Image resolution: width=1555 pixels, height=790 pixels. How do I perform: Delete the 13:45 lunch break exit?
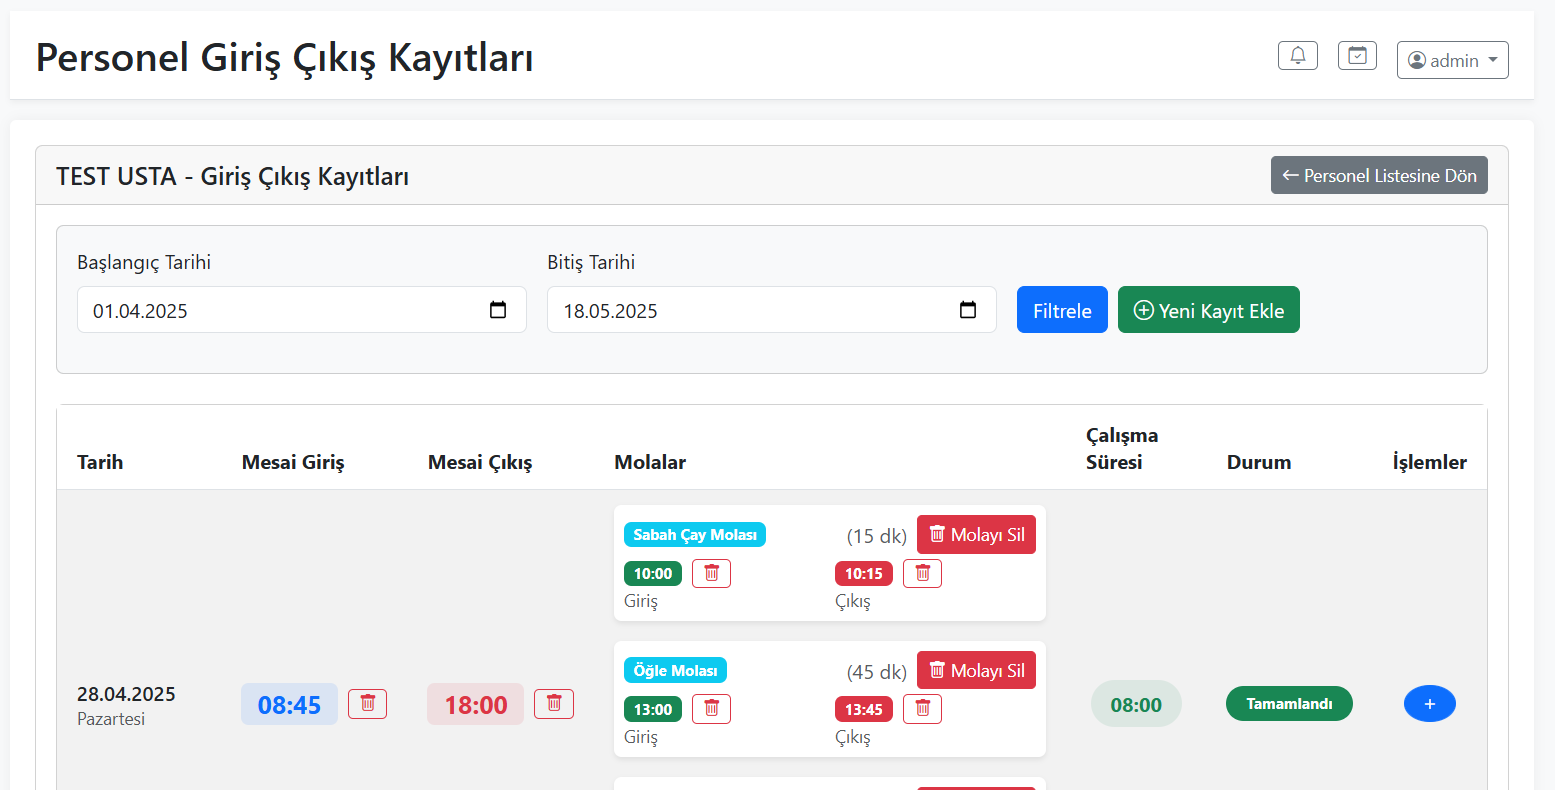pyautogui.click(x=922, y=709)
